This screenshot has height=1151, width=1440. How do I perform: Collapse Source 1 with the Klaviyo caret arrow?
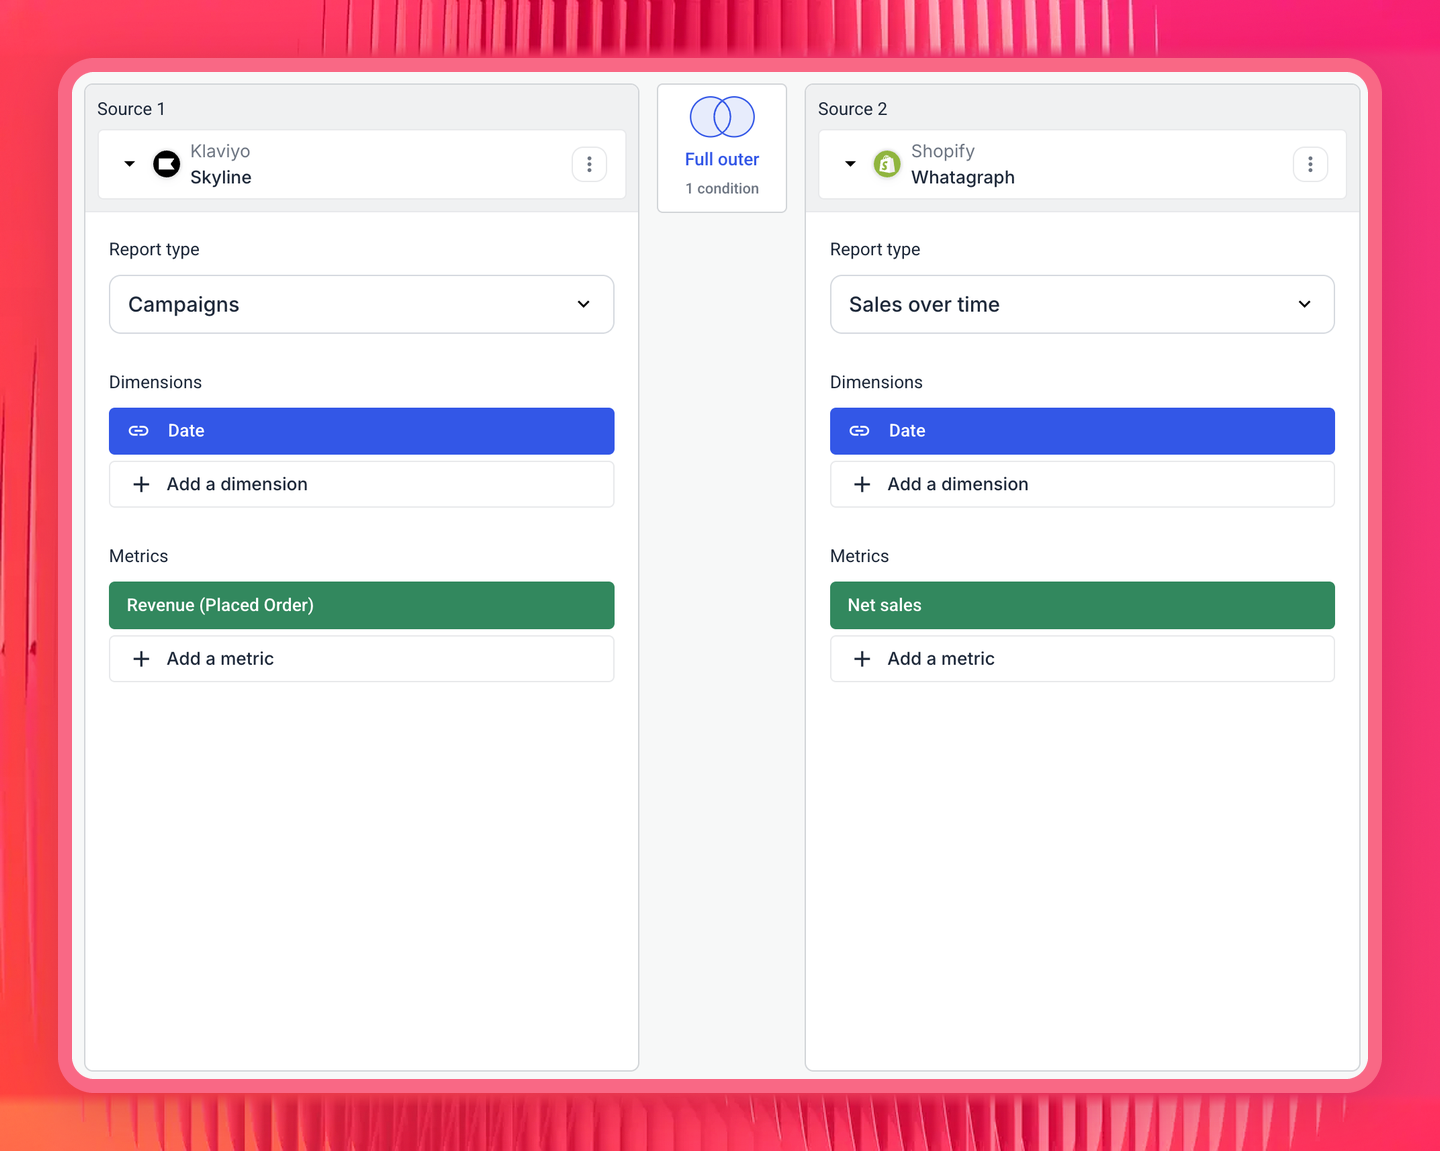129,163
